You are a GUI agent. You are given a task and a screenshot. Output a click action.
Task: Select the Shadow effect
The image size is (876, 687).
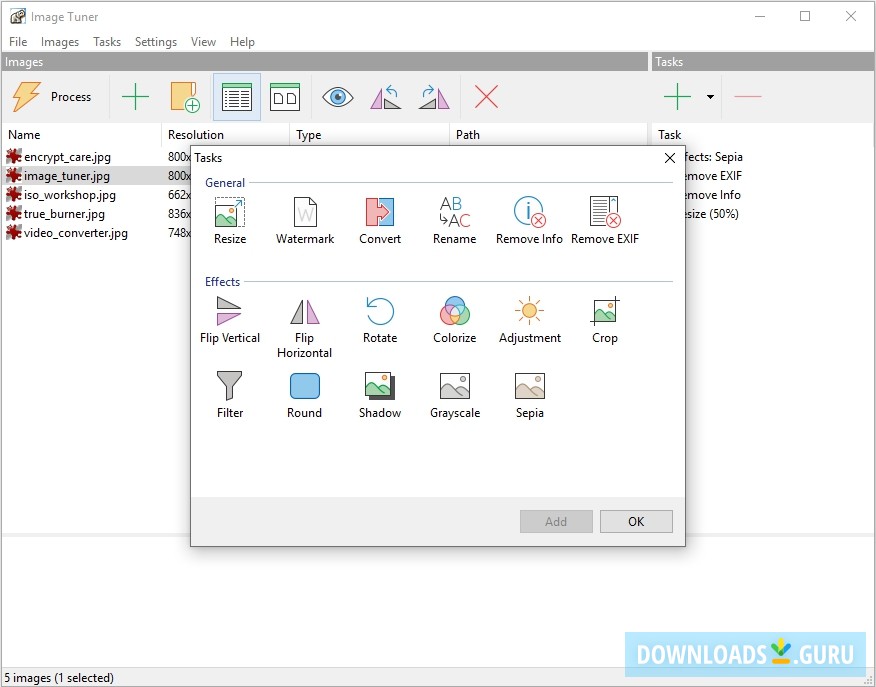380,394
